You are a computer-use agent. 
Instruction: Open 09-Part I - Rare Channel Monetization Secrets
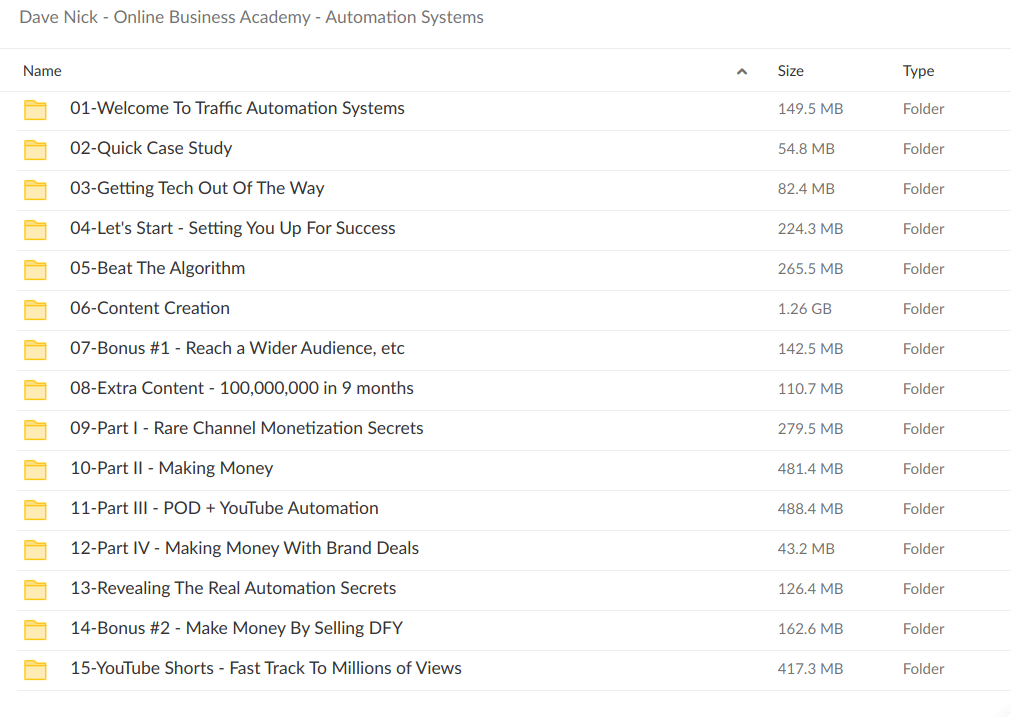(x=246, y=429)
